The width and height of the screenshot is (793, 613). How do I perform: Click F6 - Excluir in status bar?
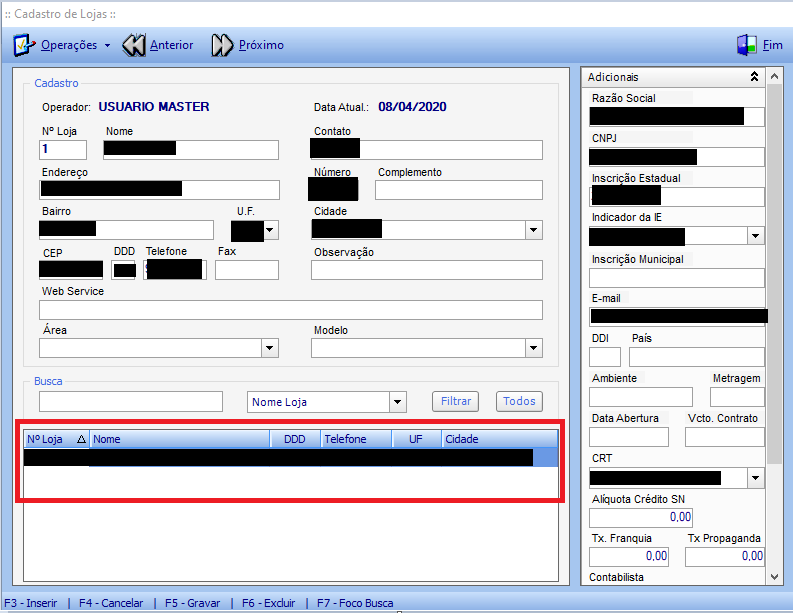(x=269, y=603)
